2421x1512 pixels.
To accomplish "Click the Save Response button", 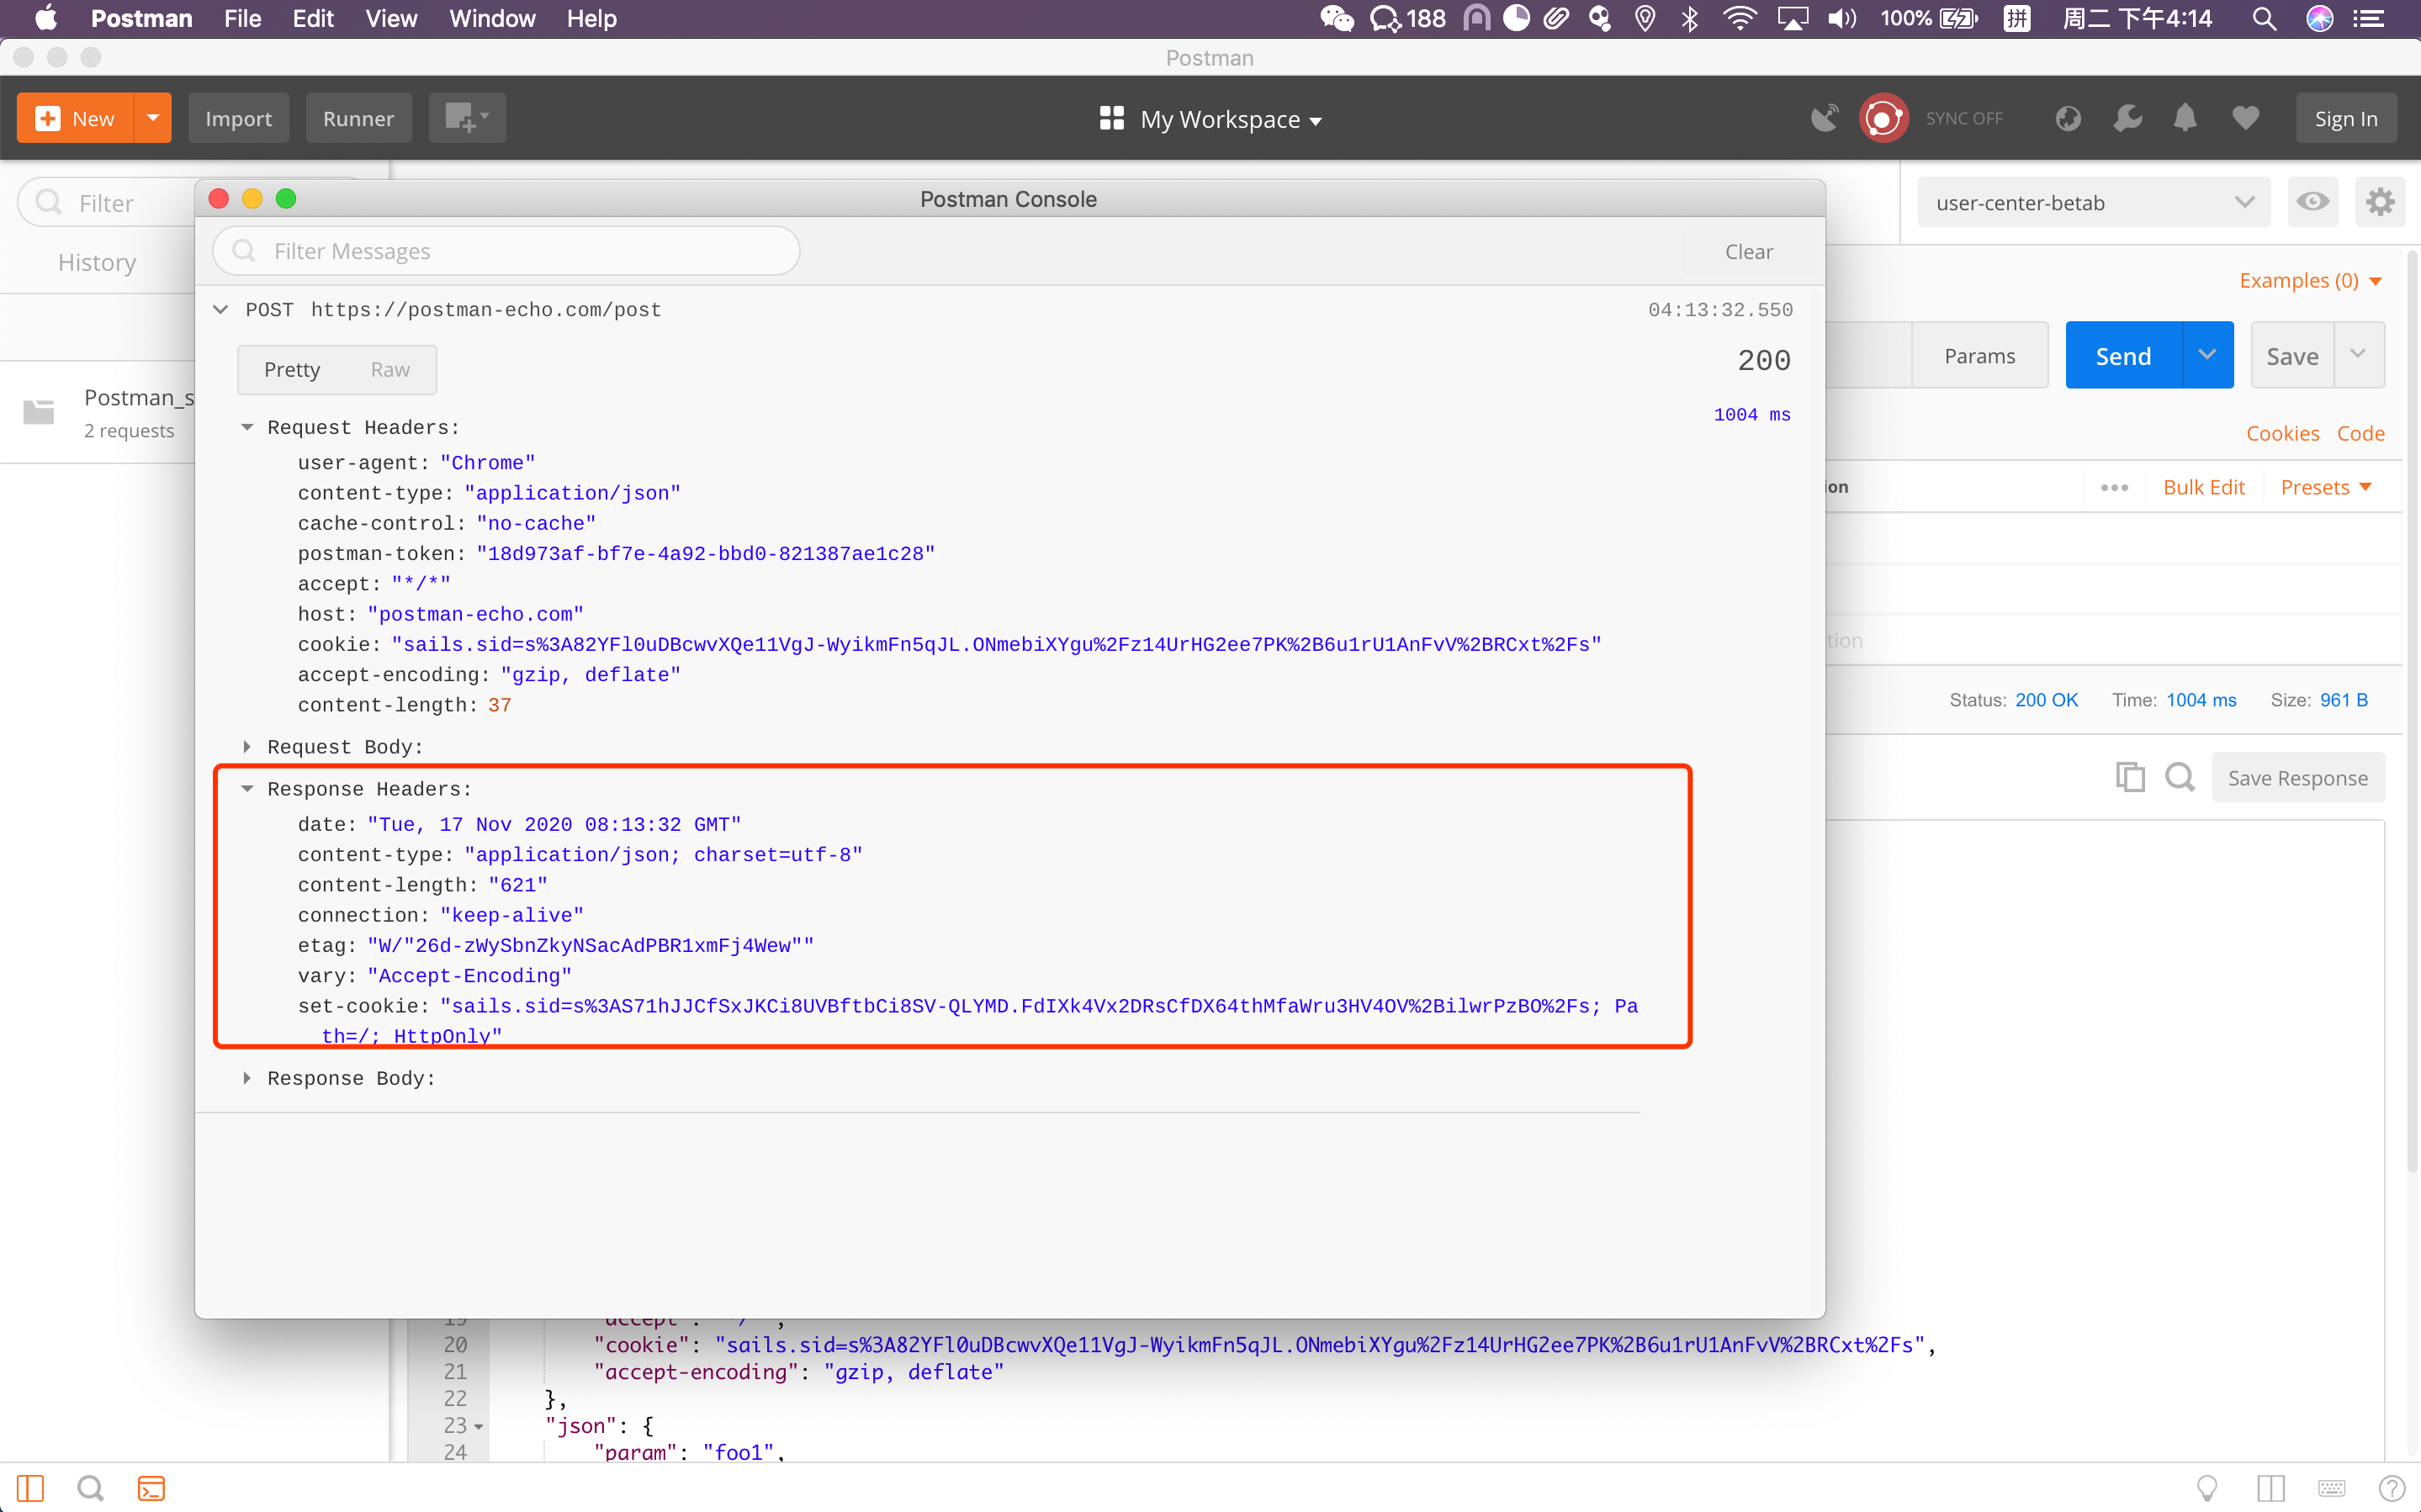I will pyautogui.click(x=2298, y=778).
